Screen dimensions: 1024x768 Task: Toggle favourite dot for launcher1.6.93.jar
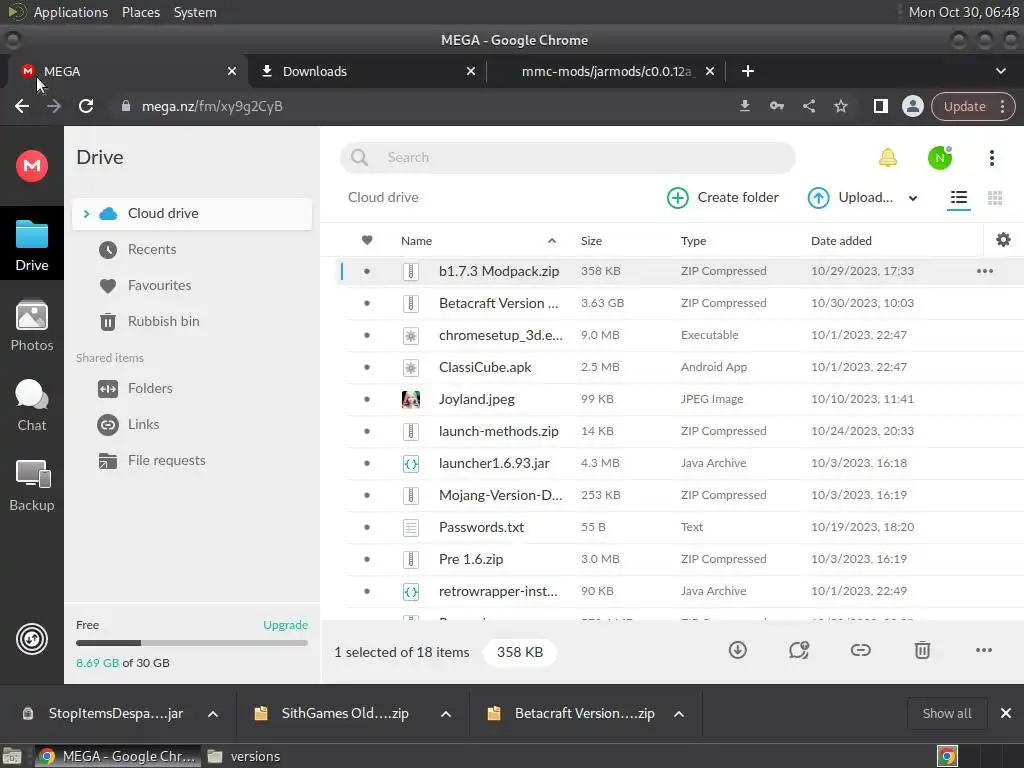click(367, 463)
